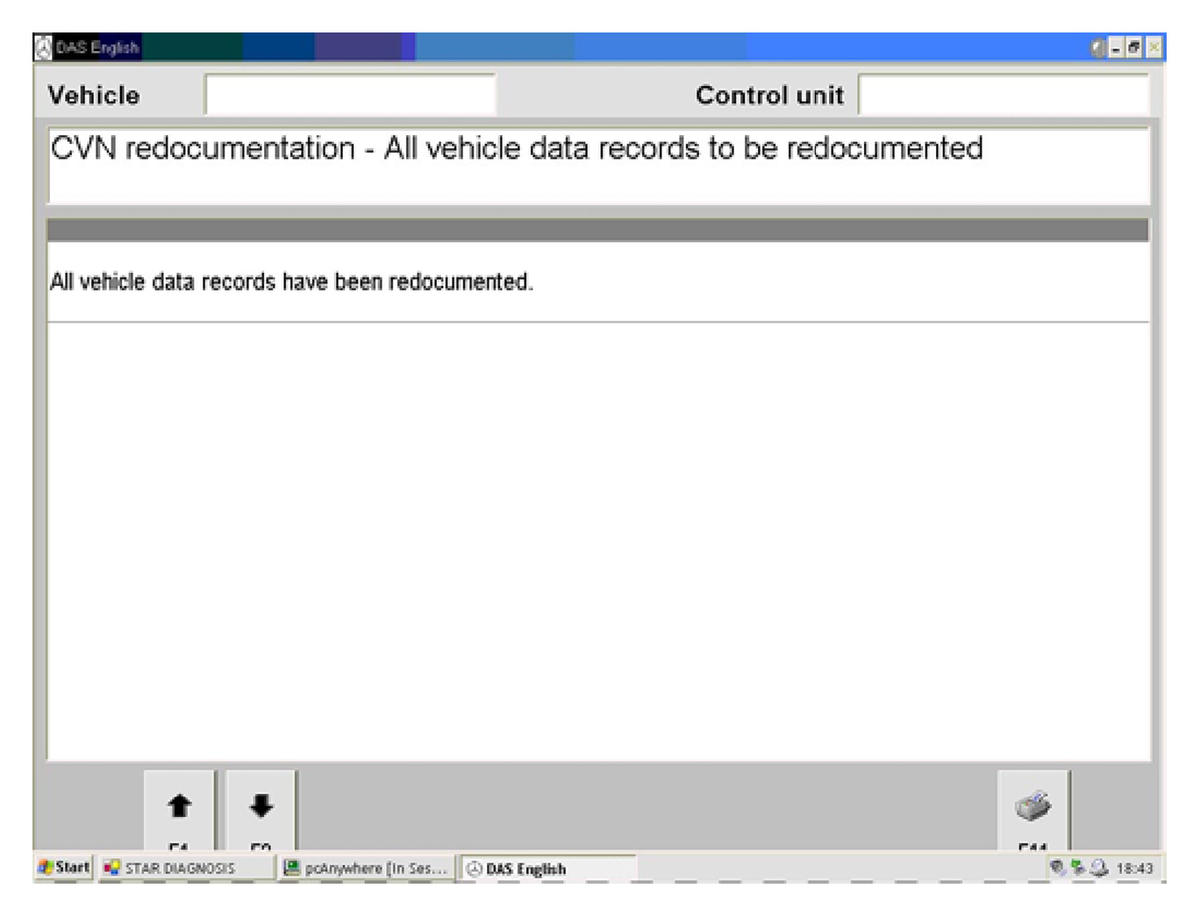Close the DAS English window
The height and width of the screenshot is (917, 1200).
tap(1154, 47)
